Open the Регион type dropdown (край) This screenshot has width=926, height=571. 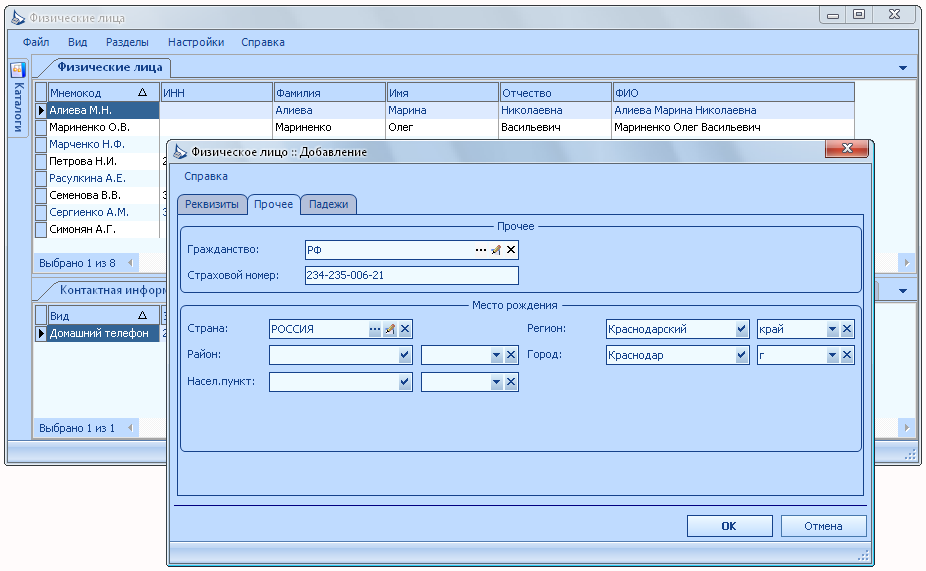[x=832, y=329]
